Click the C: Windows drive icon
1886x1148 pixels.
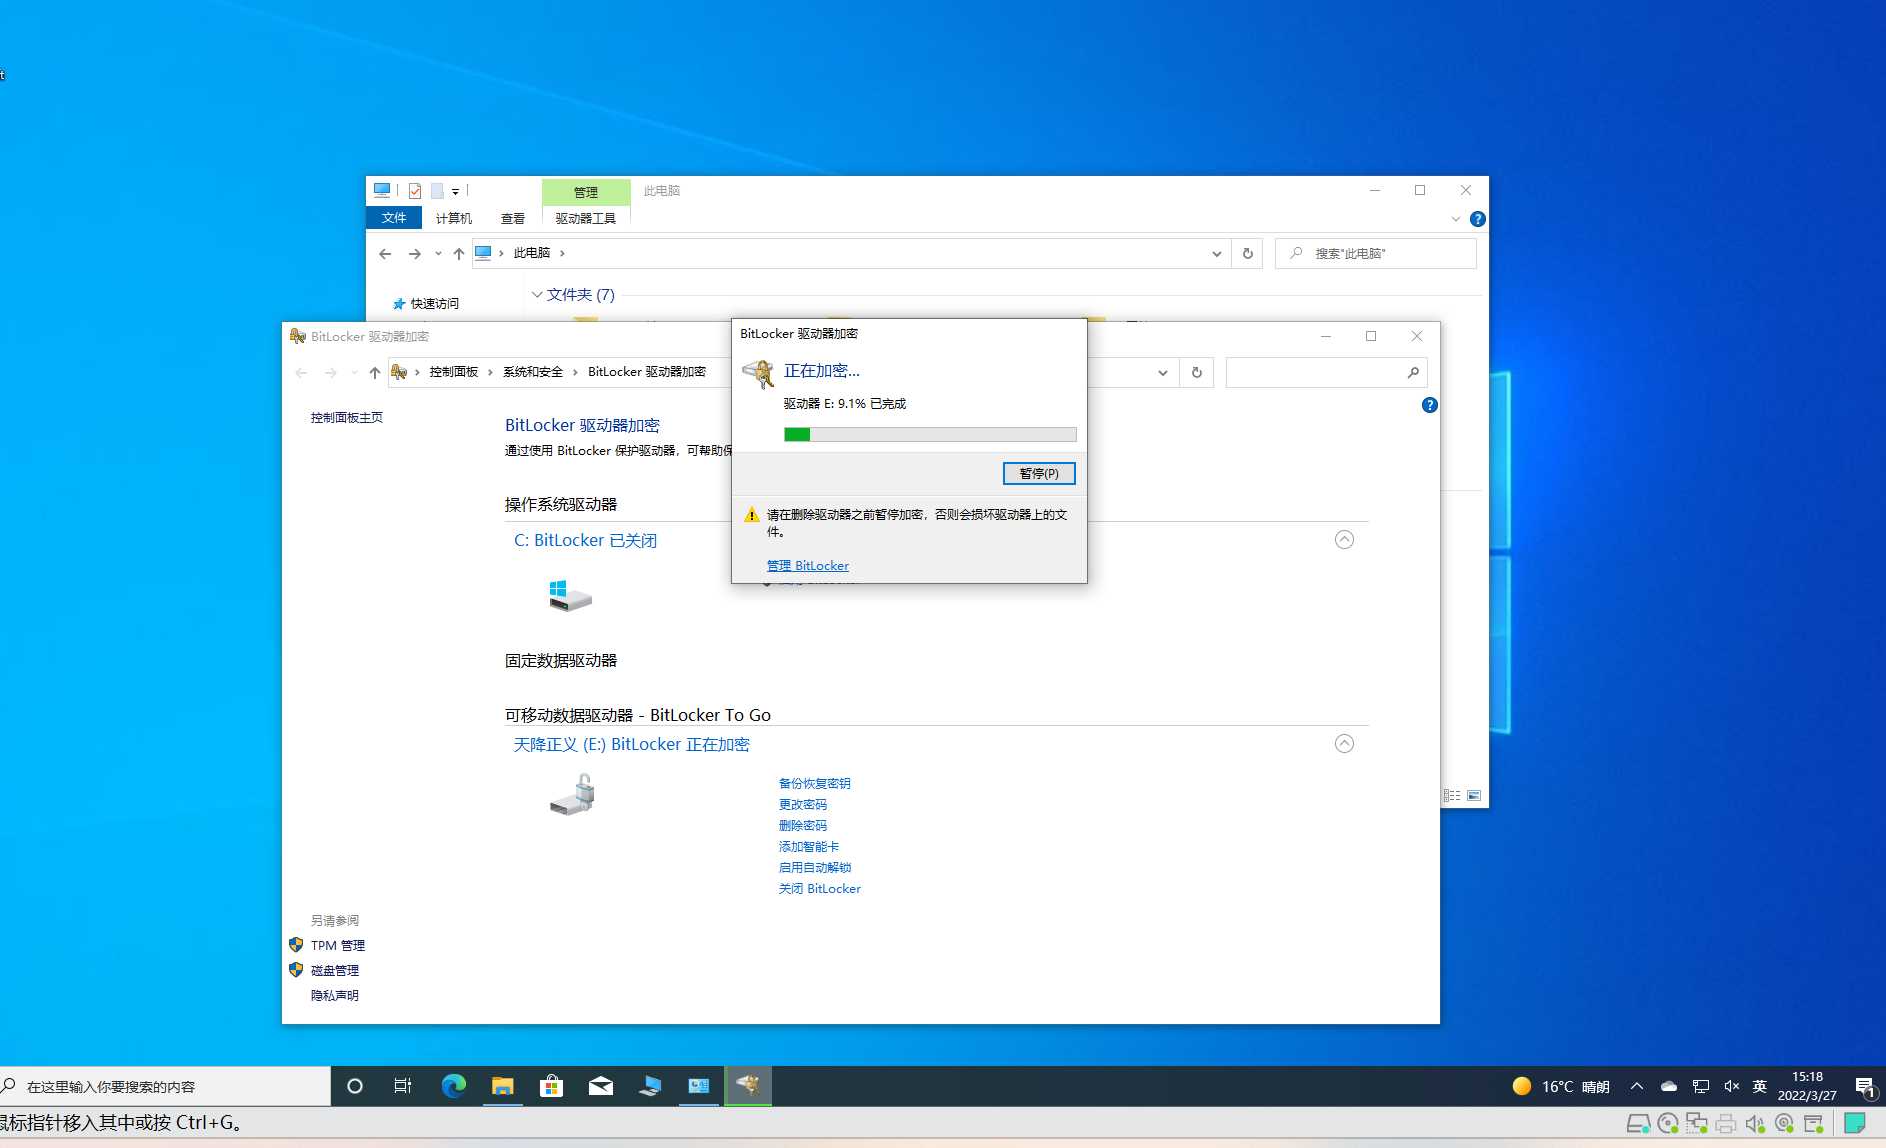pyautogui.click(x=570, y=596)
